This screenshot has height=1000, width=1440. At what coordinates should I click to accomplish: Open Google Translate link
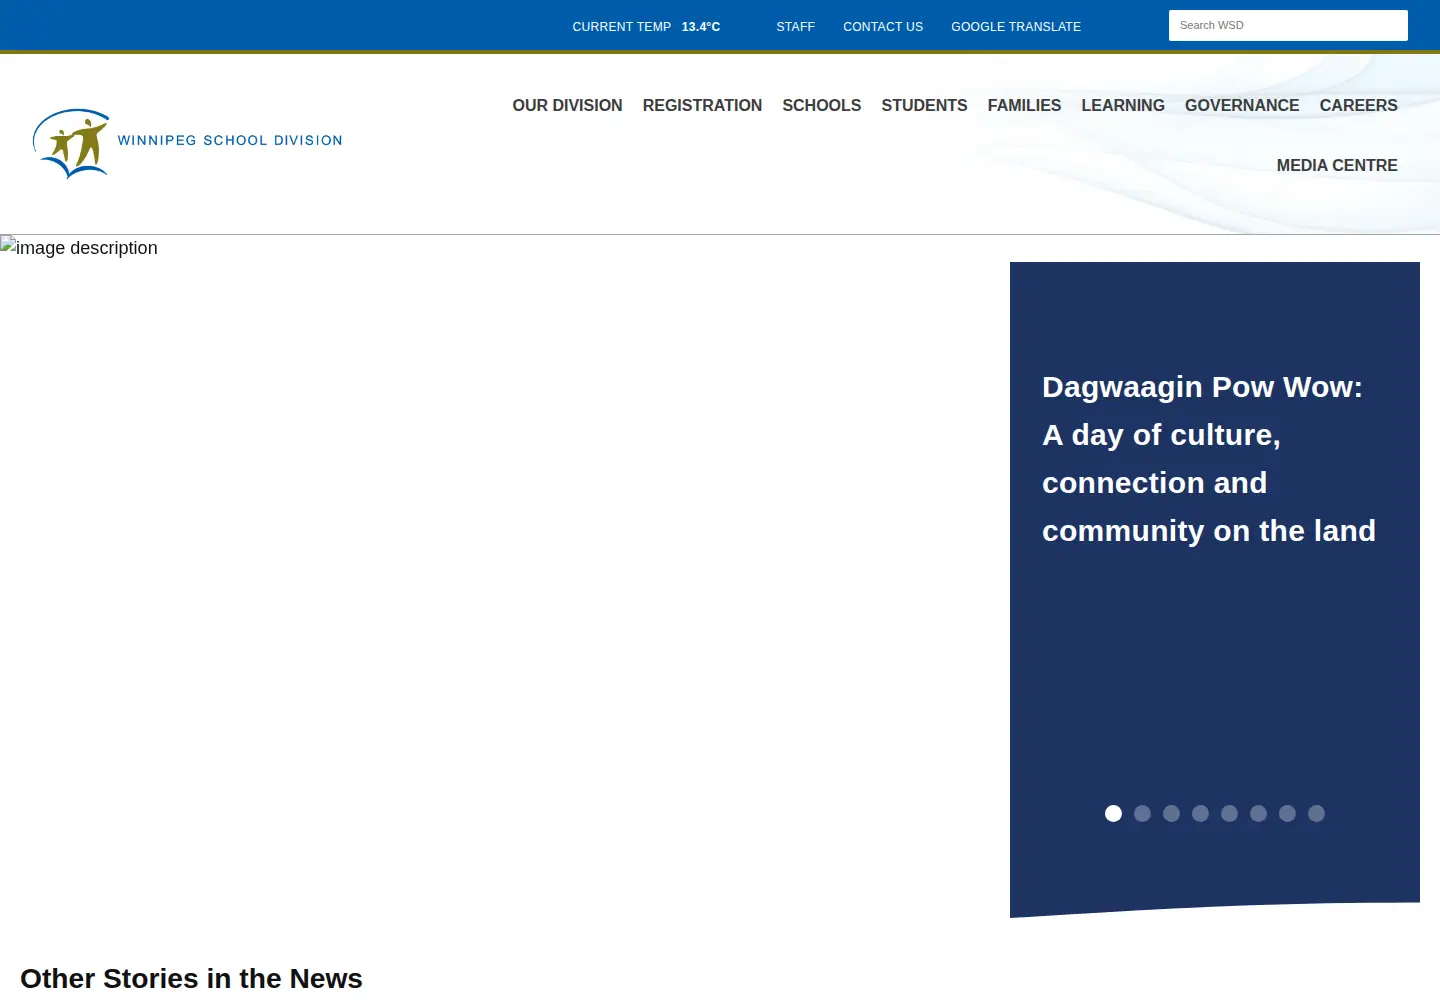click(1016, 26)
